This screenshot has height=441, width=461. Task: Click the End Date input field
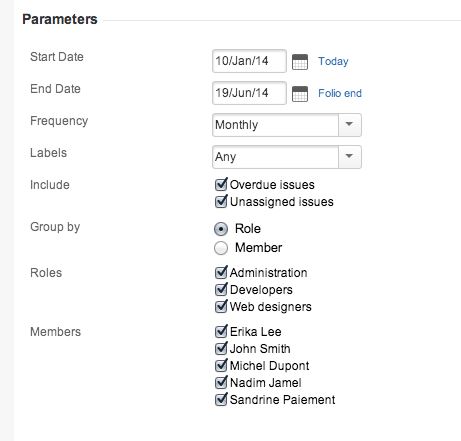point(249,93)
